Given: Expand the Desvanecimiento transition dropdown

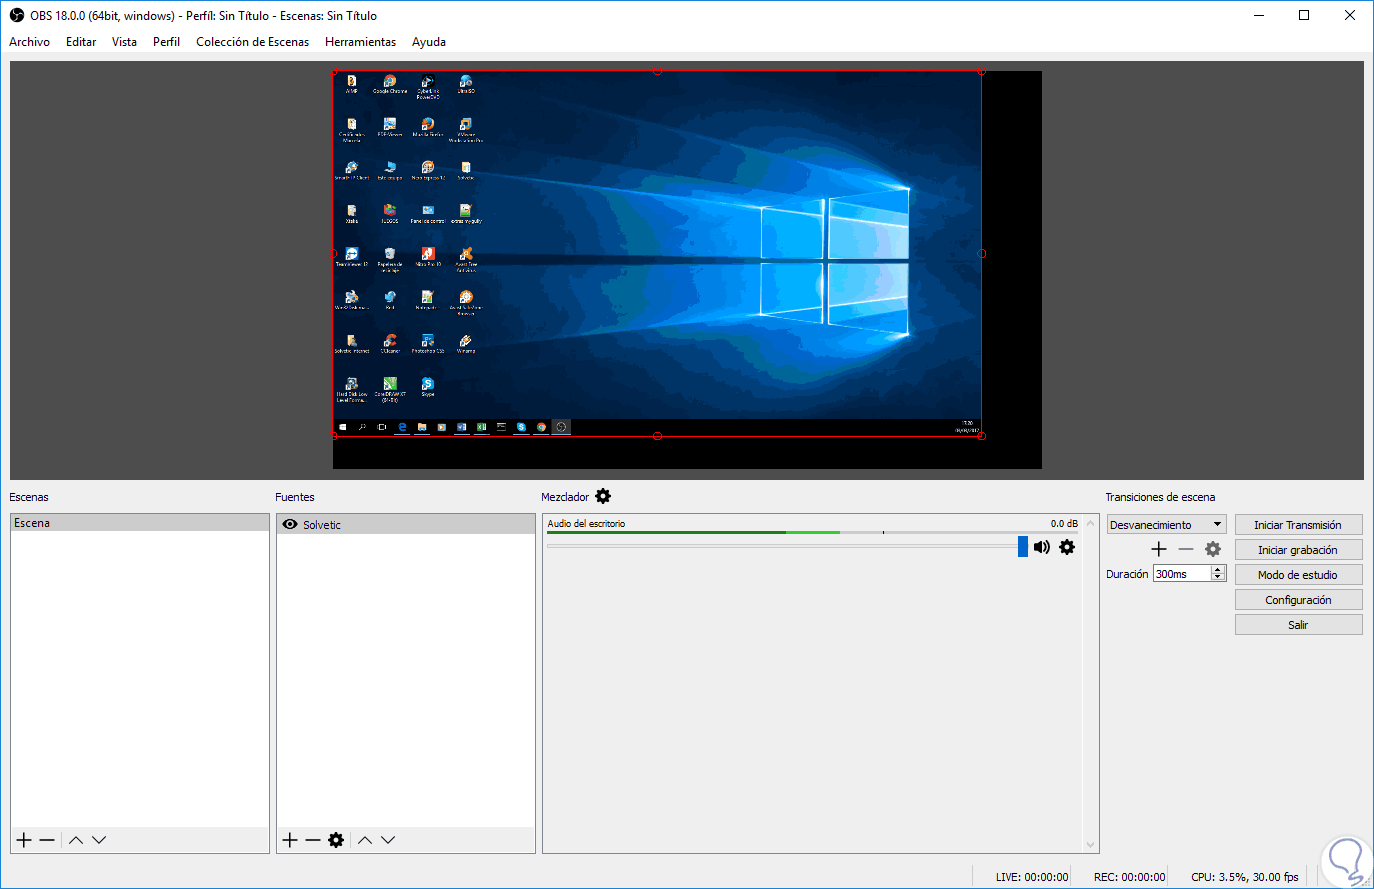Looking at the screenshot, I should 1217,524.
